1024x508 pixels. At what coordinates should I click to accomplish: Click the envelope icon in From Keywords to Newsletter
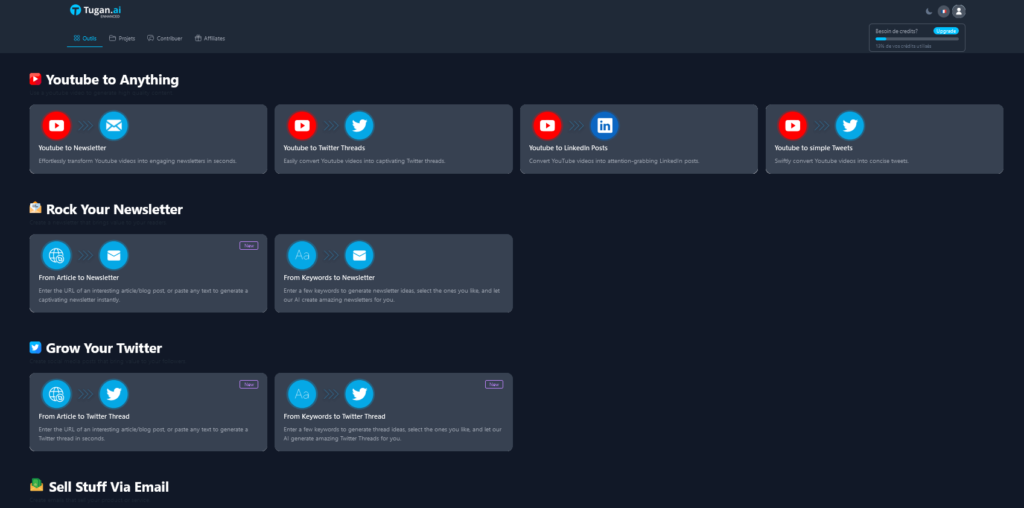click(359, 255)
